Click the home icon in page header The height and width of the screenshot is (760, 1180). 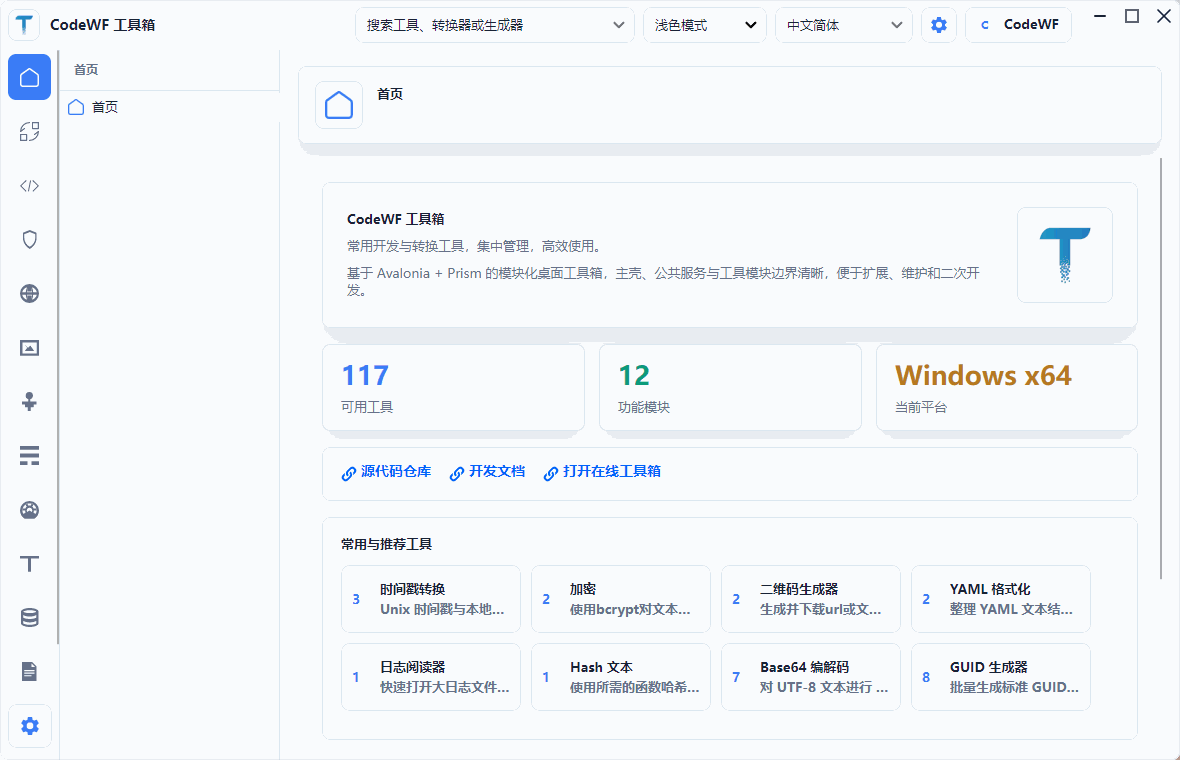pyautogui.click(x=339, y=105)
